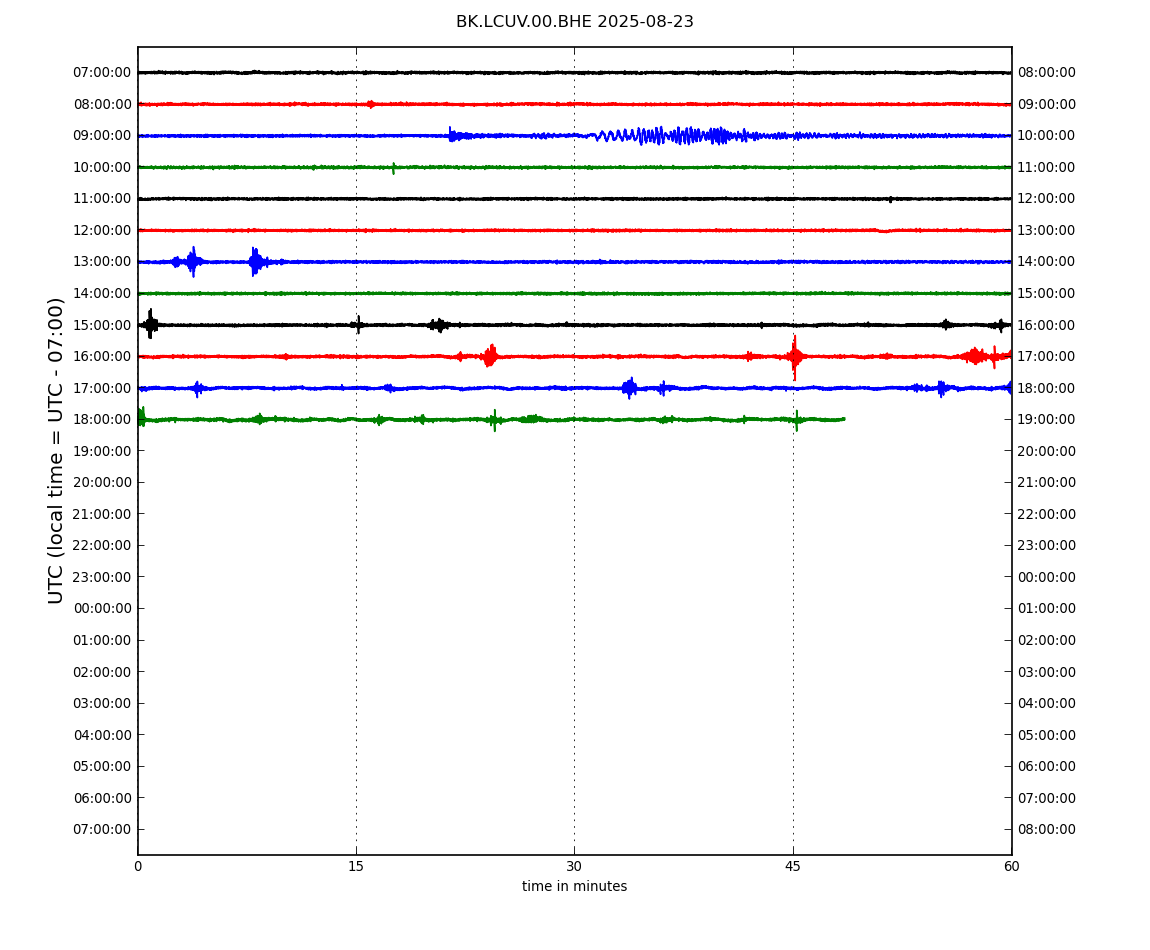Click the tall red spike on 16:00:00 trace
This screenshot has width=1150, height=950.
pos(794,357)
